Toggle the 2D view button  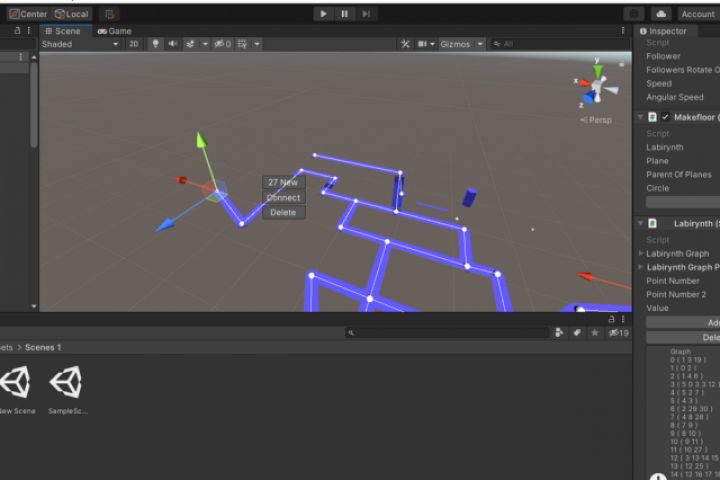134,44
